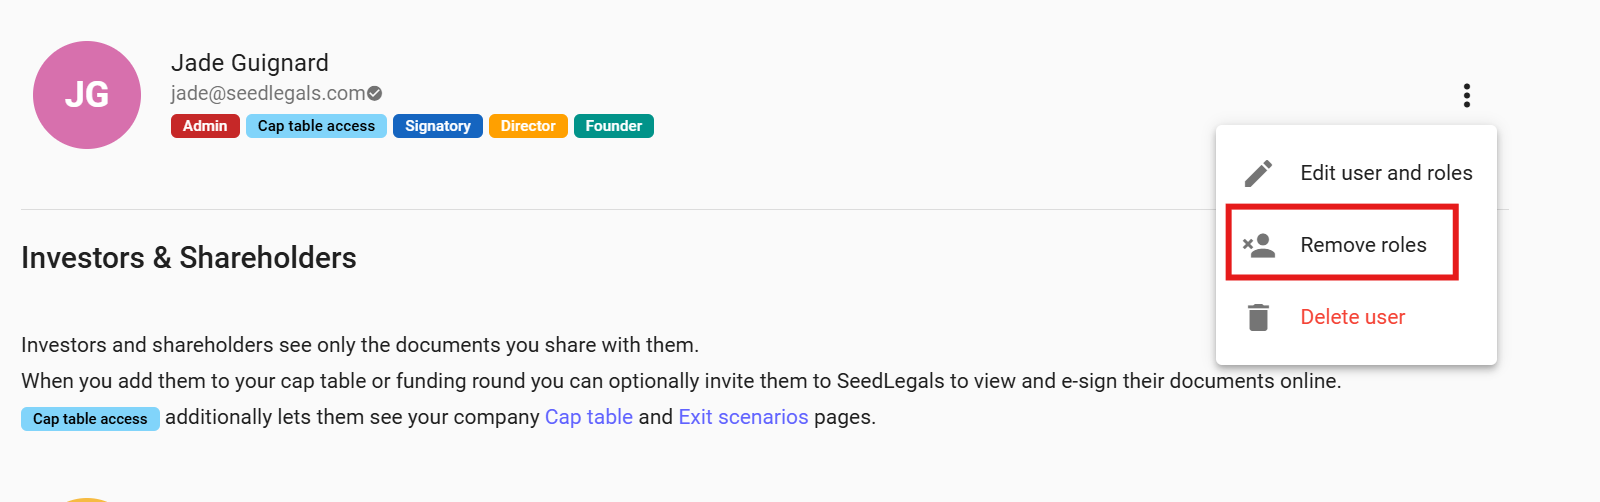
Task: Click Jade's Cap table access badge
Action: pos(316,126)
